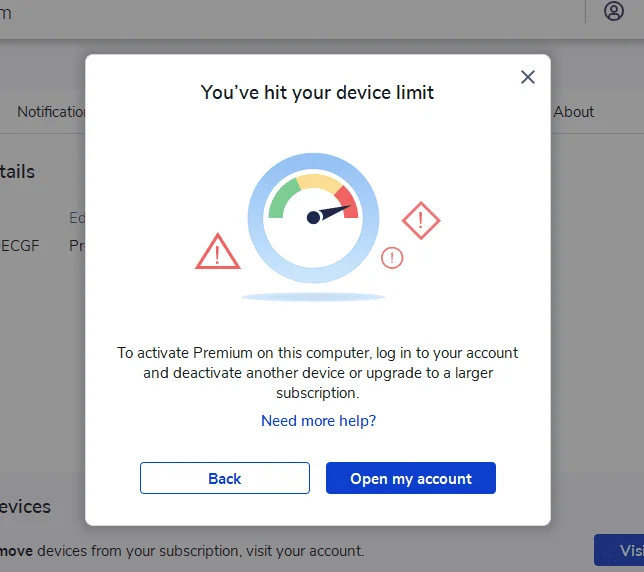
Task: Click the gauge needle in the illustration
Action: (329, 214)
